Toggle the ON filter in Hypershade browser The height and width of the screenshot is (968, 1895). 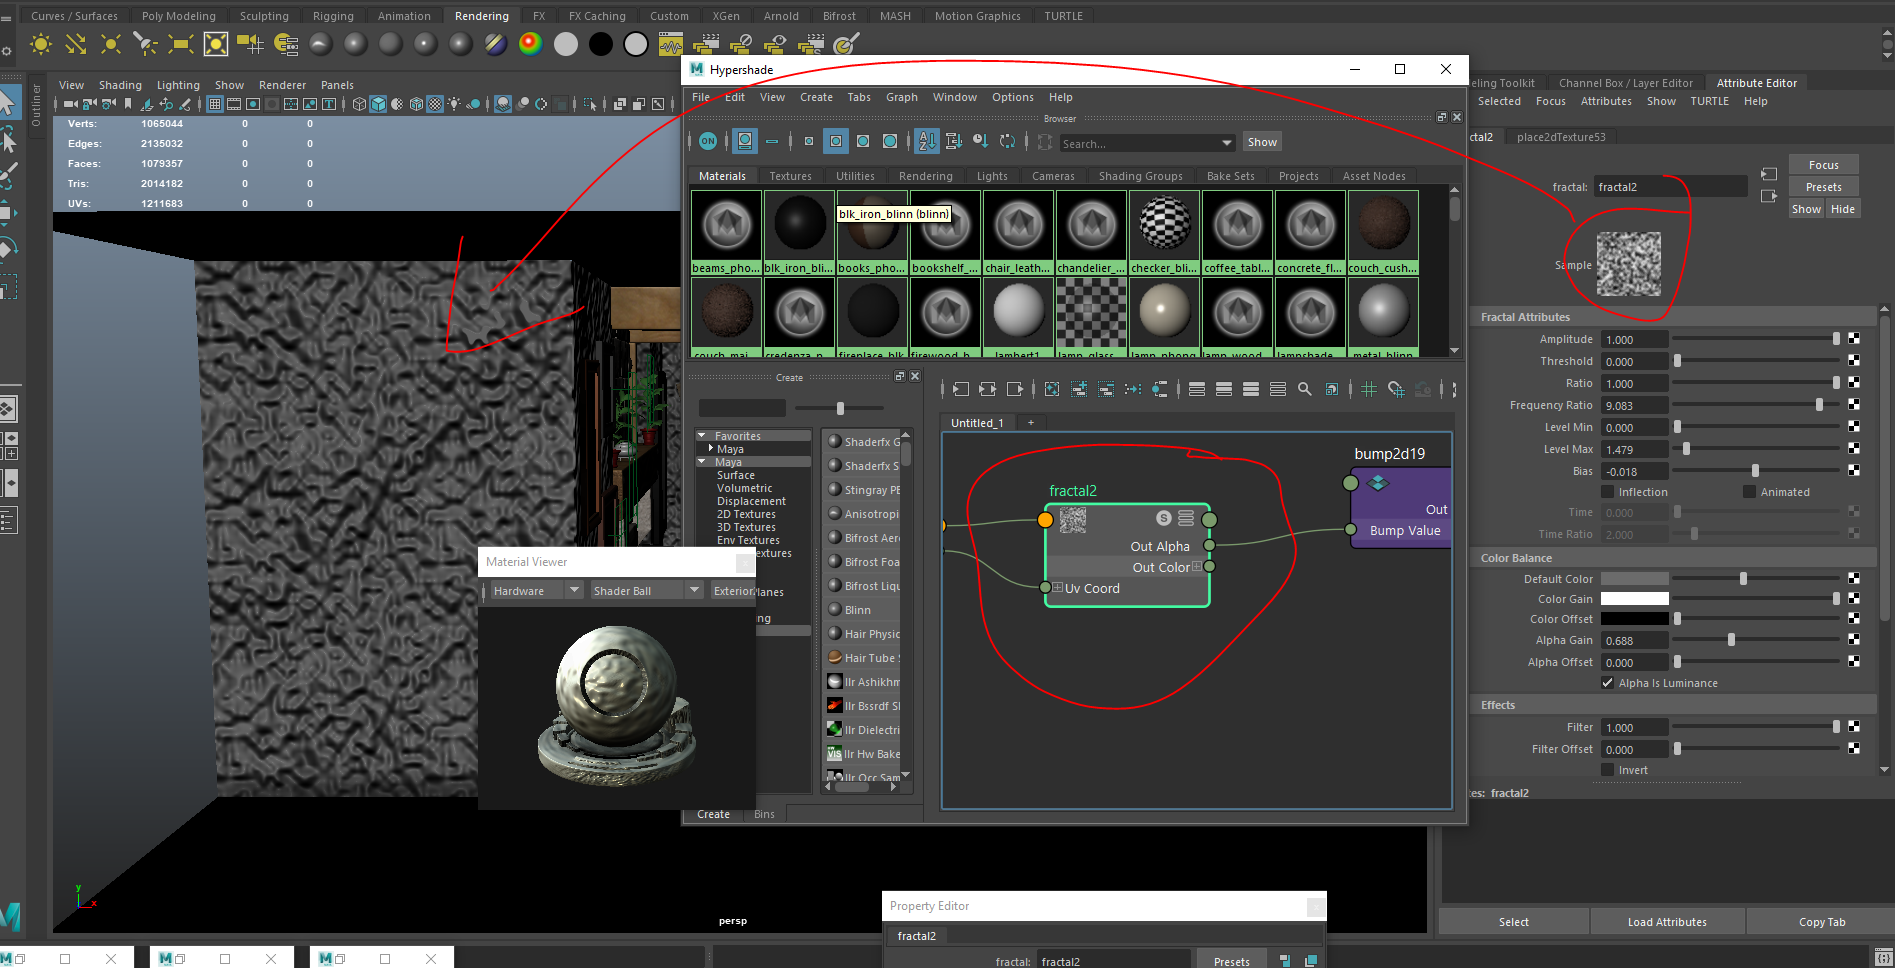(708, 141)
